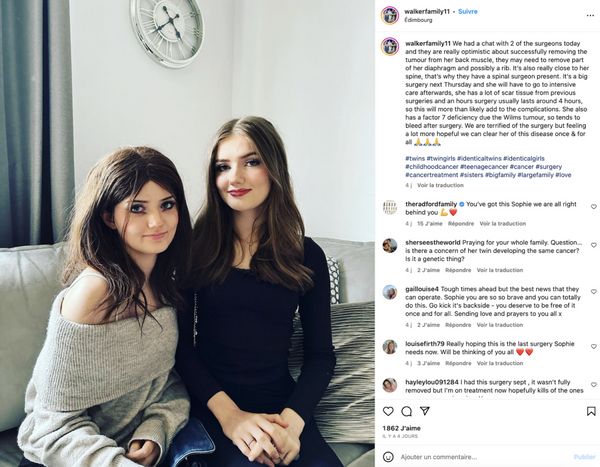This screenshot has width=600, height=467.
Task: View the 1862 J'aime likes list
Action: point(401,428)
